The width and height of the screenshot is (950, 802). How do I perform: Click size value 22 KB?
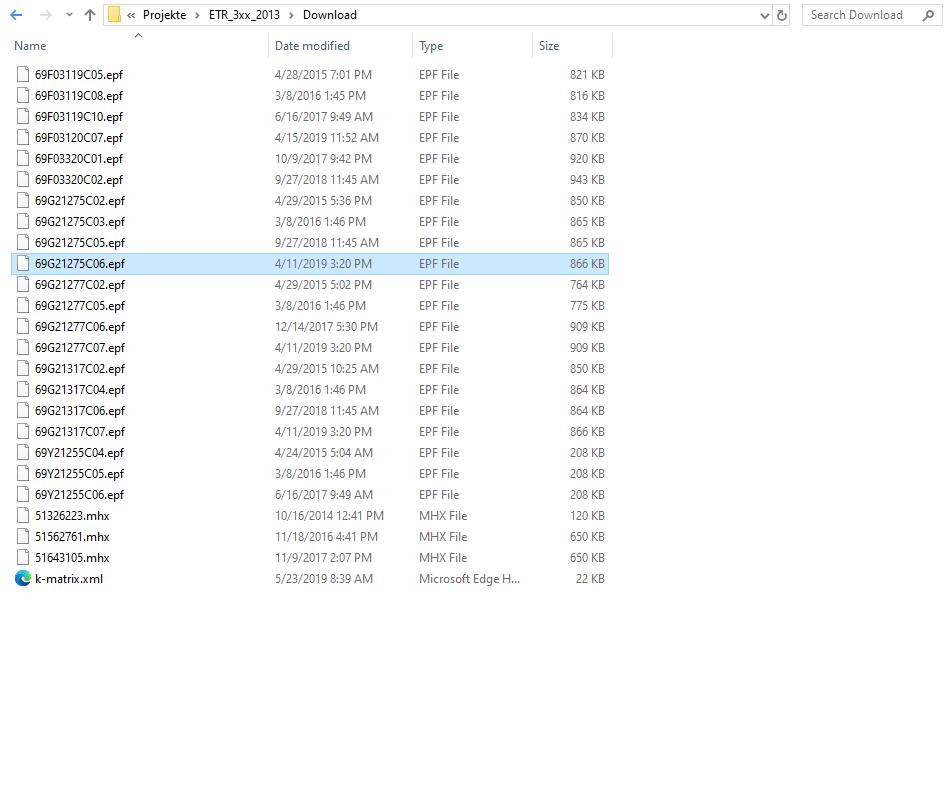590,578
